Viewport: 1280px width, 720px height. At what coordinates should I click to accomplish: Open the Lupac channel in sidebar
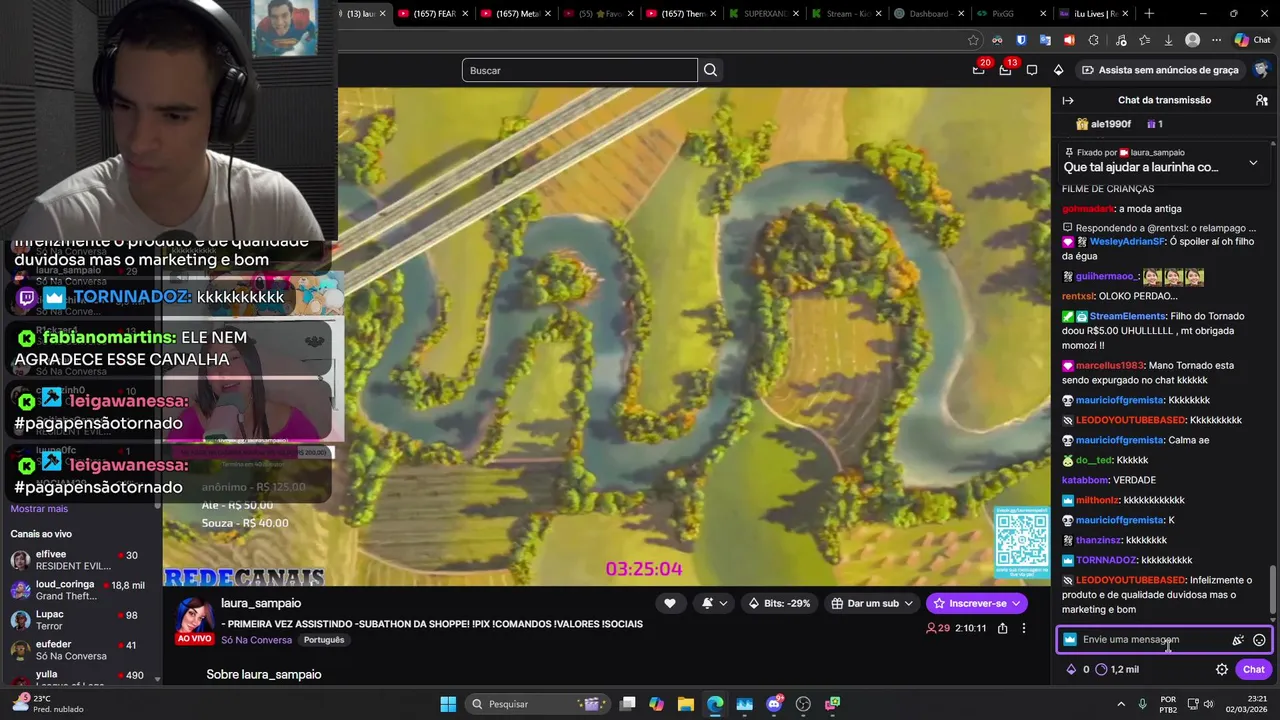point(82,620)
